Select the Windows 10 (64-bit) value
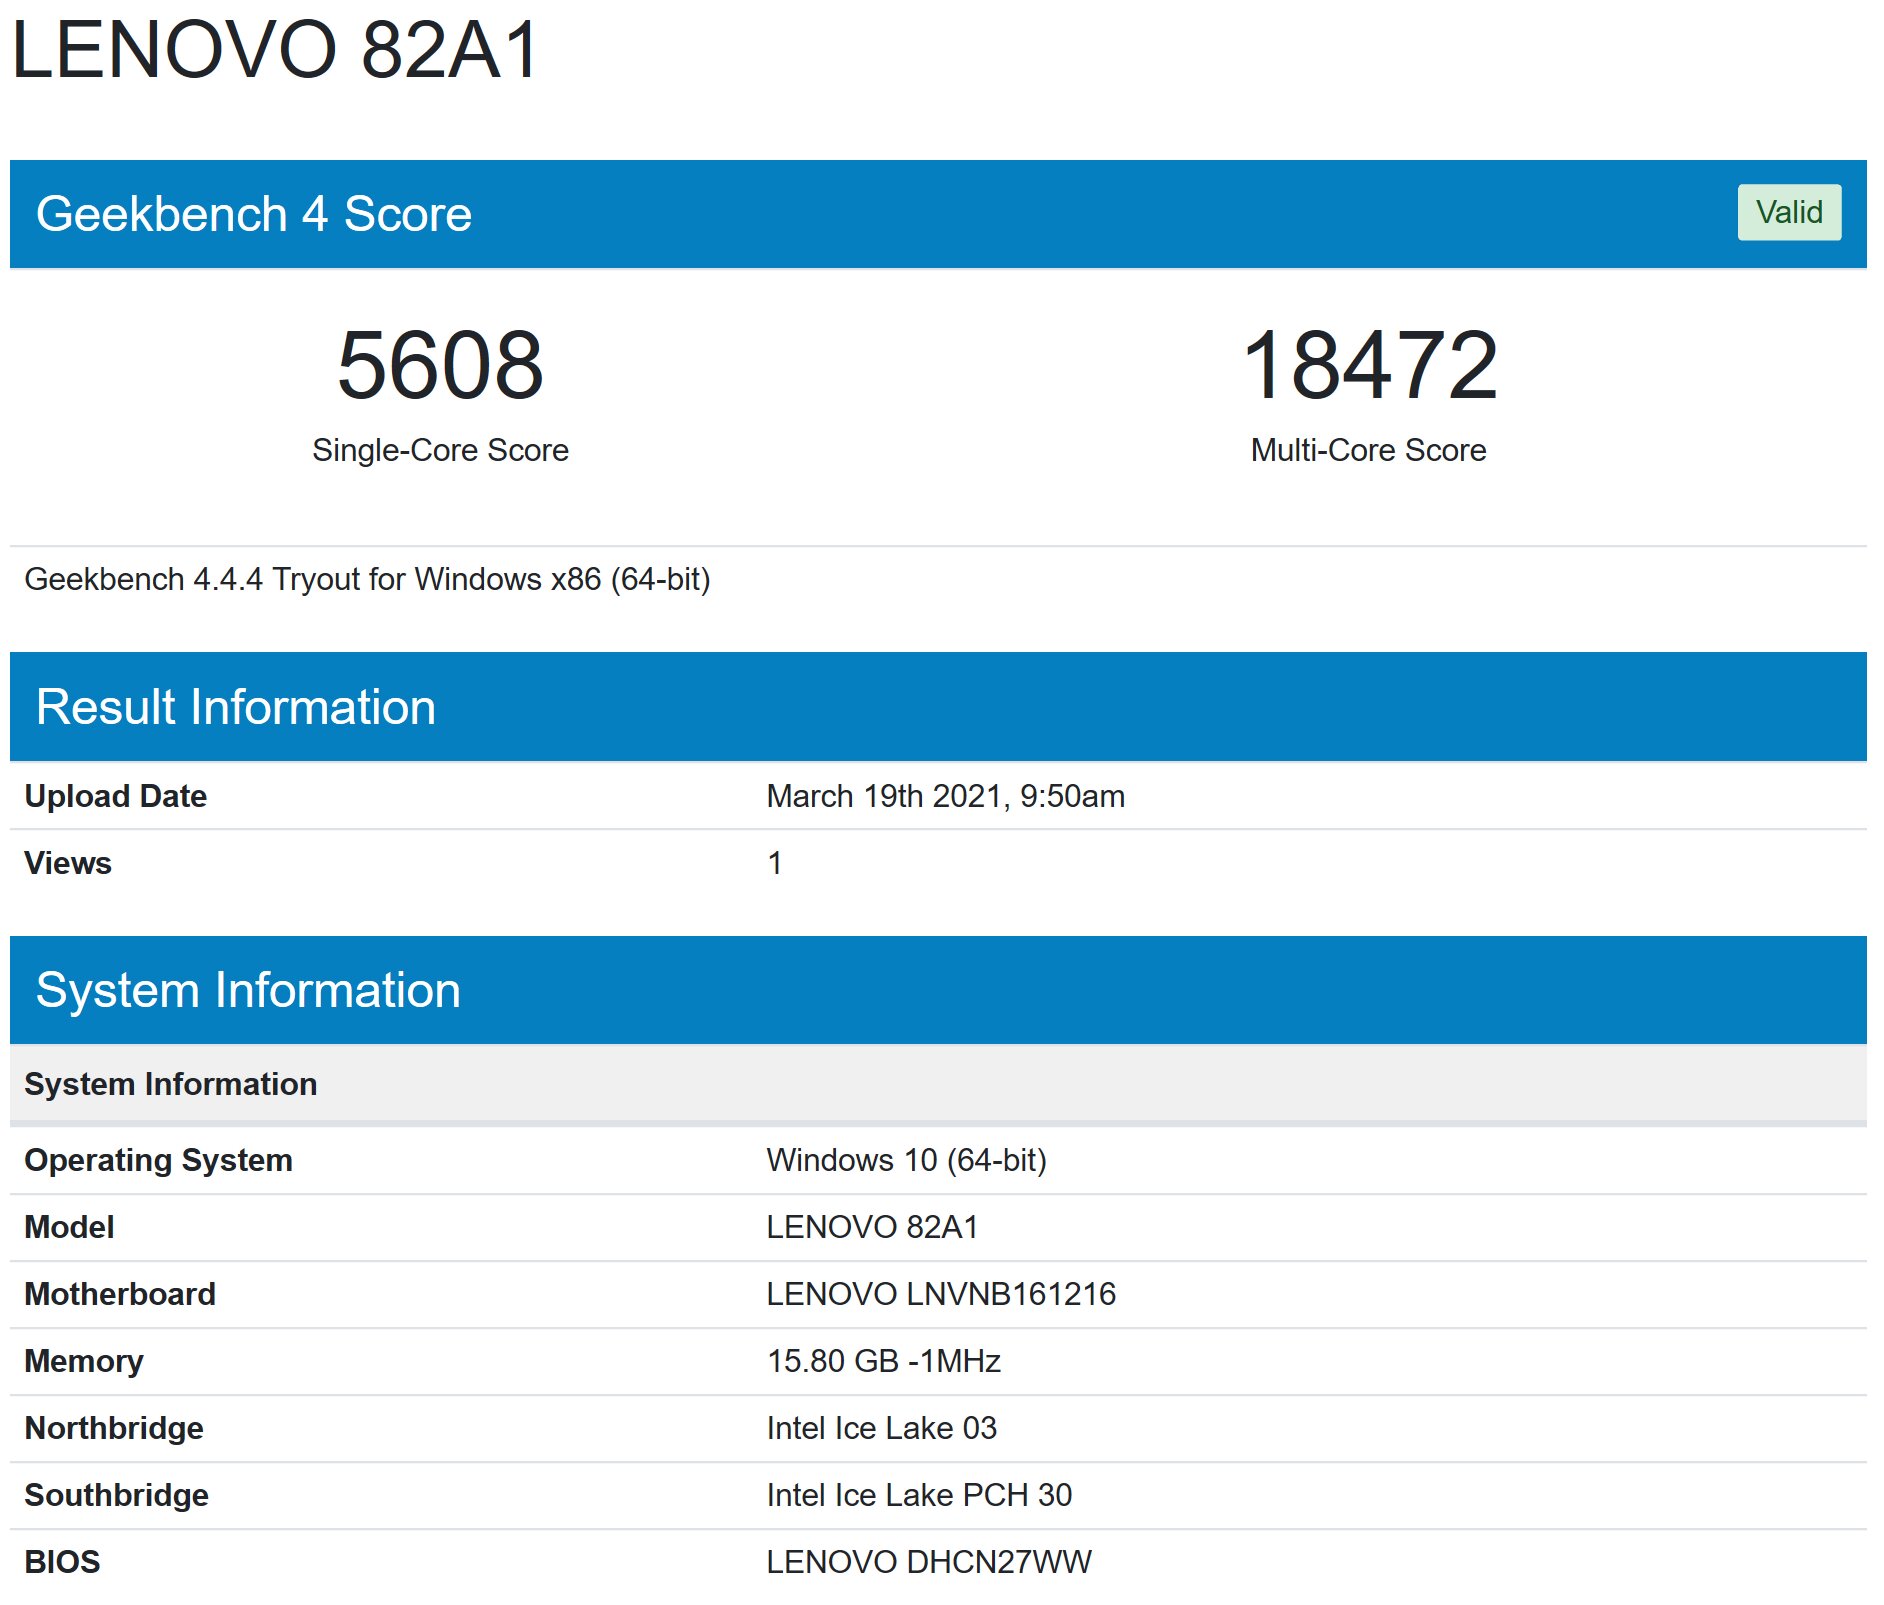The height and width of the screenshot is (1605, 1884). tap(906, 1160)
